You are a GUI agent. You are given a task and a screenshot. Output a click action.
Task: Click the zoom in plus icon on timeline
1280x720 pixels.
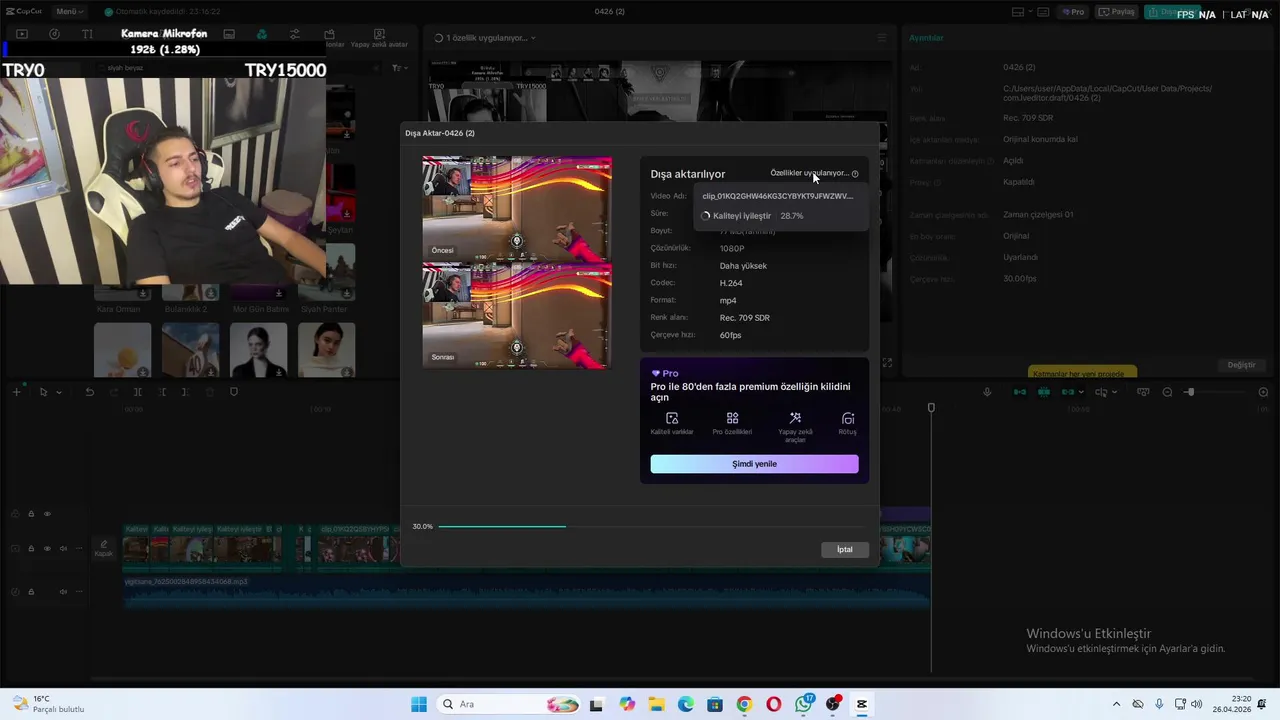[x=1263, y=392]
